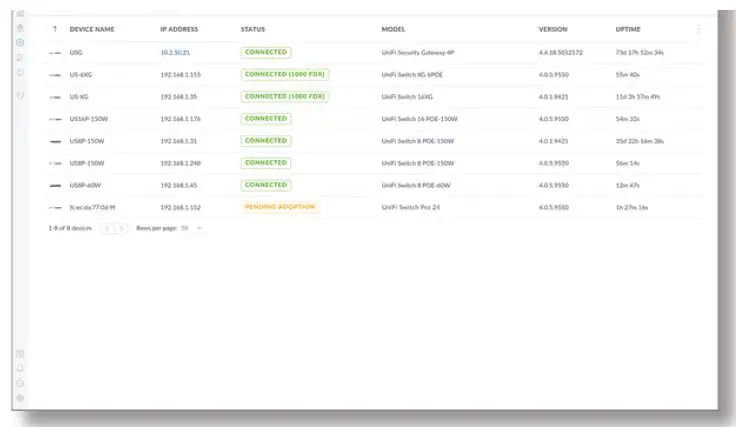Click model UniFi Switch 16XG
This screenshot has height=427, width=736.
pyautogui.click(x=407, y=97)
